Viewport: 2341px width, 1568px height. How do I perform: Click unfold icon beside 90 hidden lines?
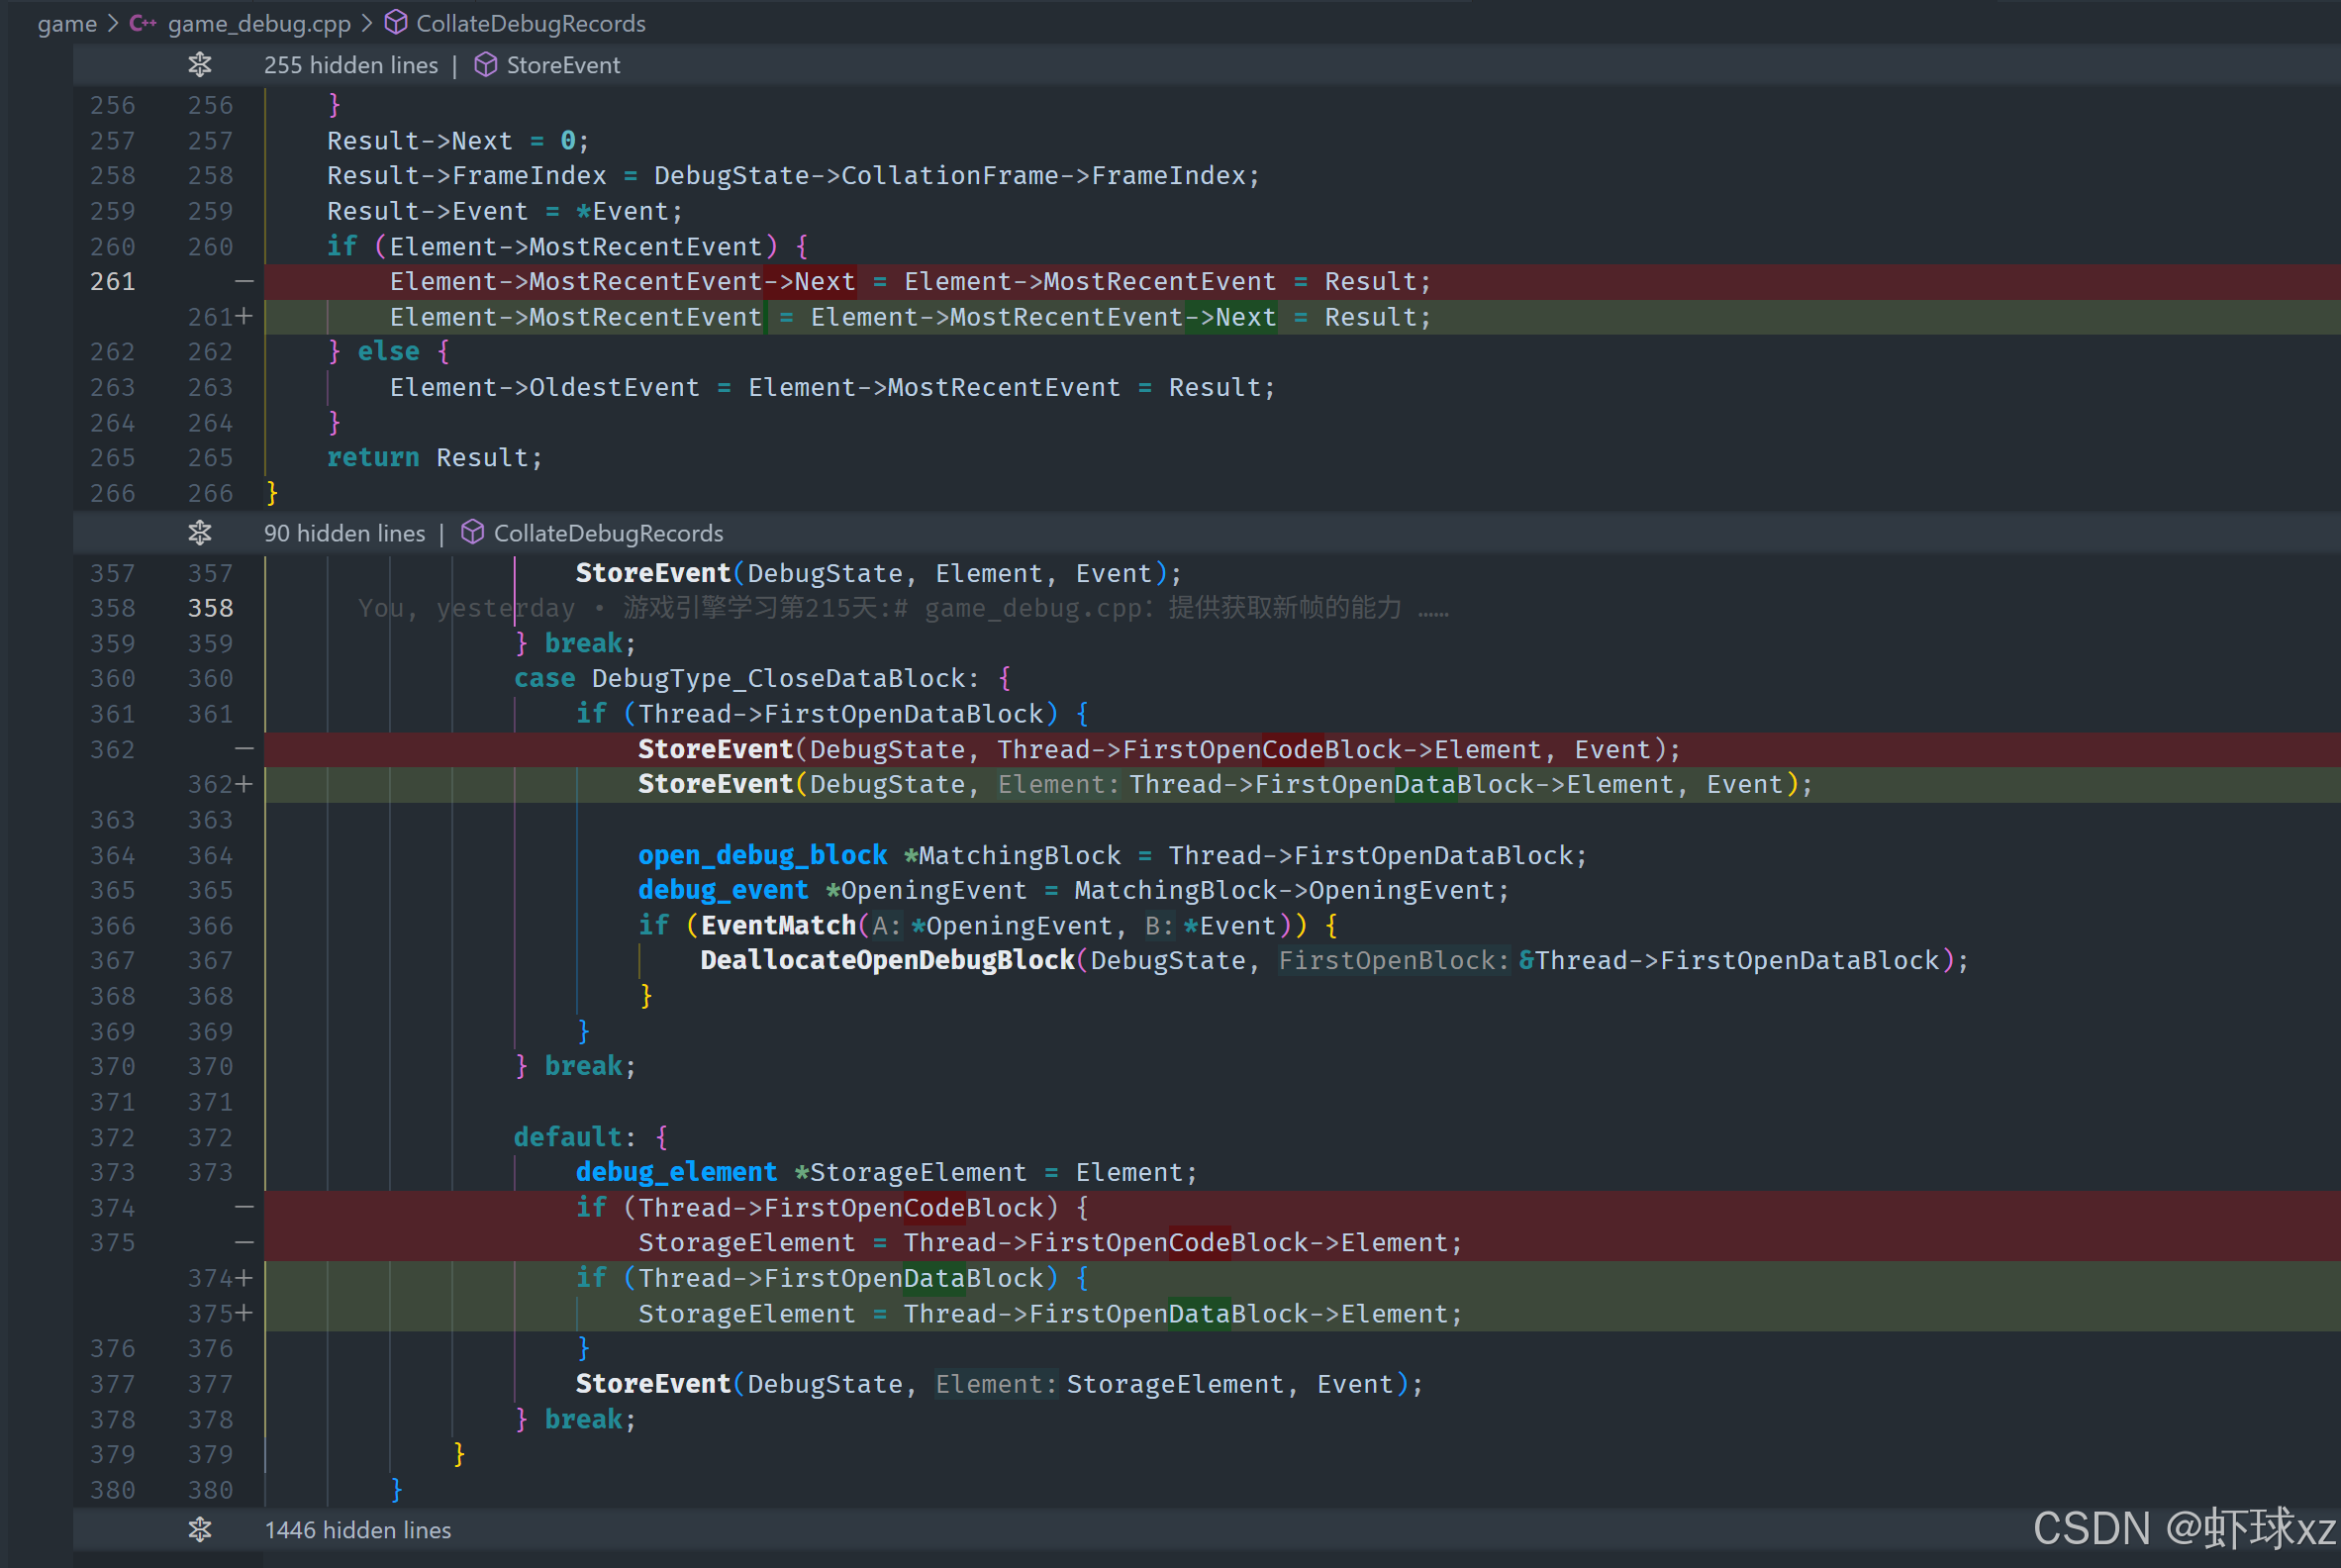tap(200, 533)
